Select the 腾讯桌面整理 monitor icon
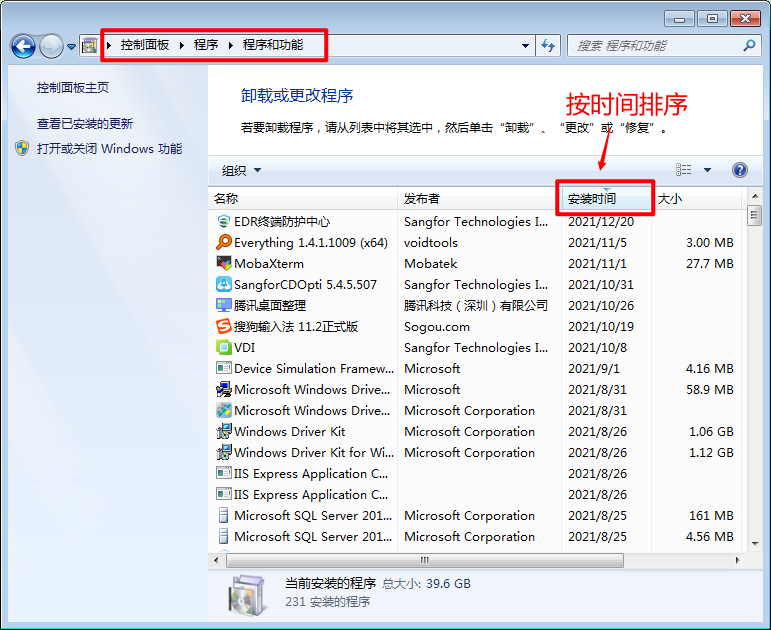The image size is (771, 630). tap(224, 305)
